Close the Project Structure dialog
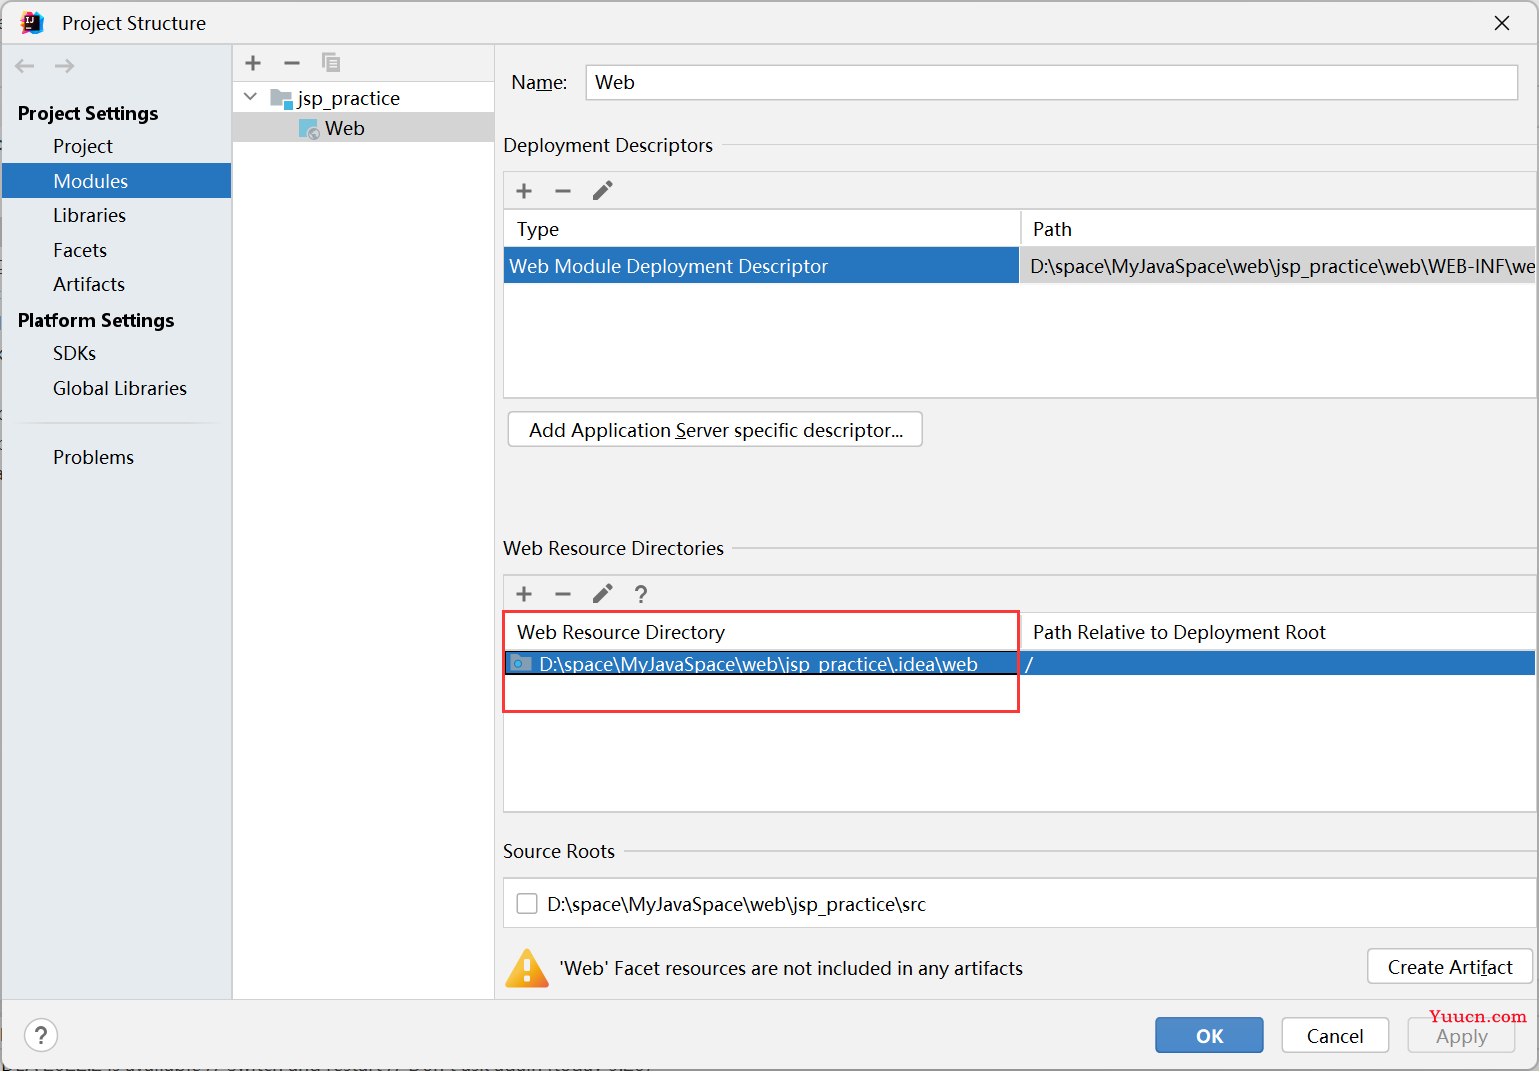This screenshot has height=1071, width=1539. click(x=1502, y=23)
